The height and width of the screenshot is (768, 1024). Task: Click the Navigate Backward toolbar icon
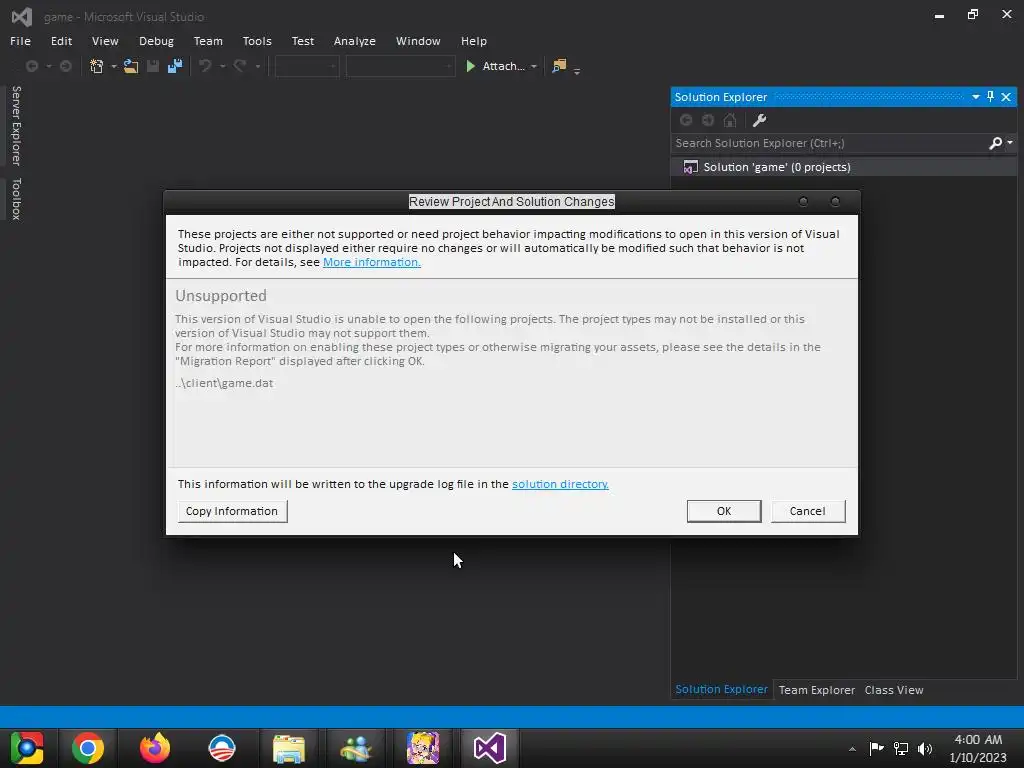coord(31,66)
